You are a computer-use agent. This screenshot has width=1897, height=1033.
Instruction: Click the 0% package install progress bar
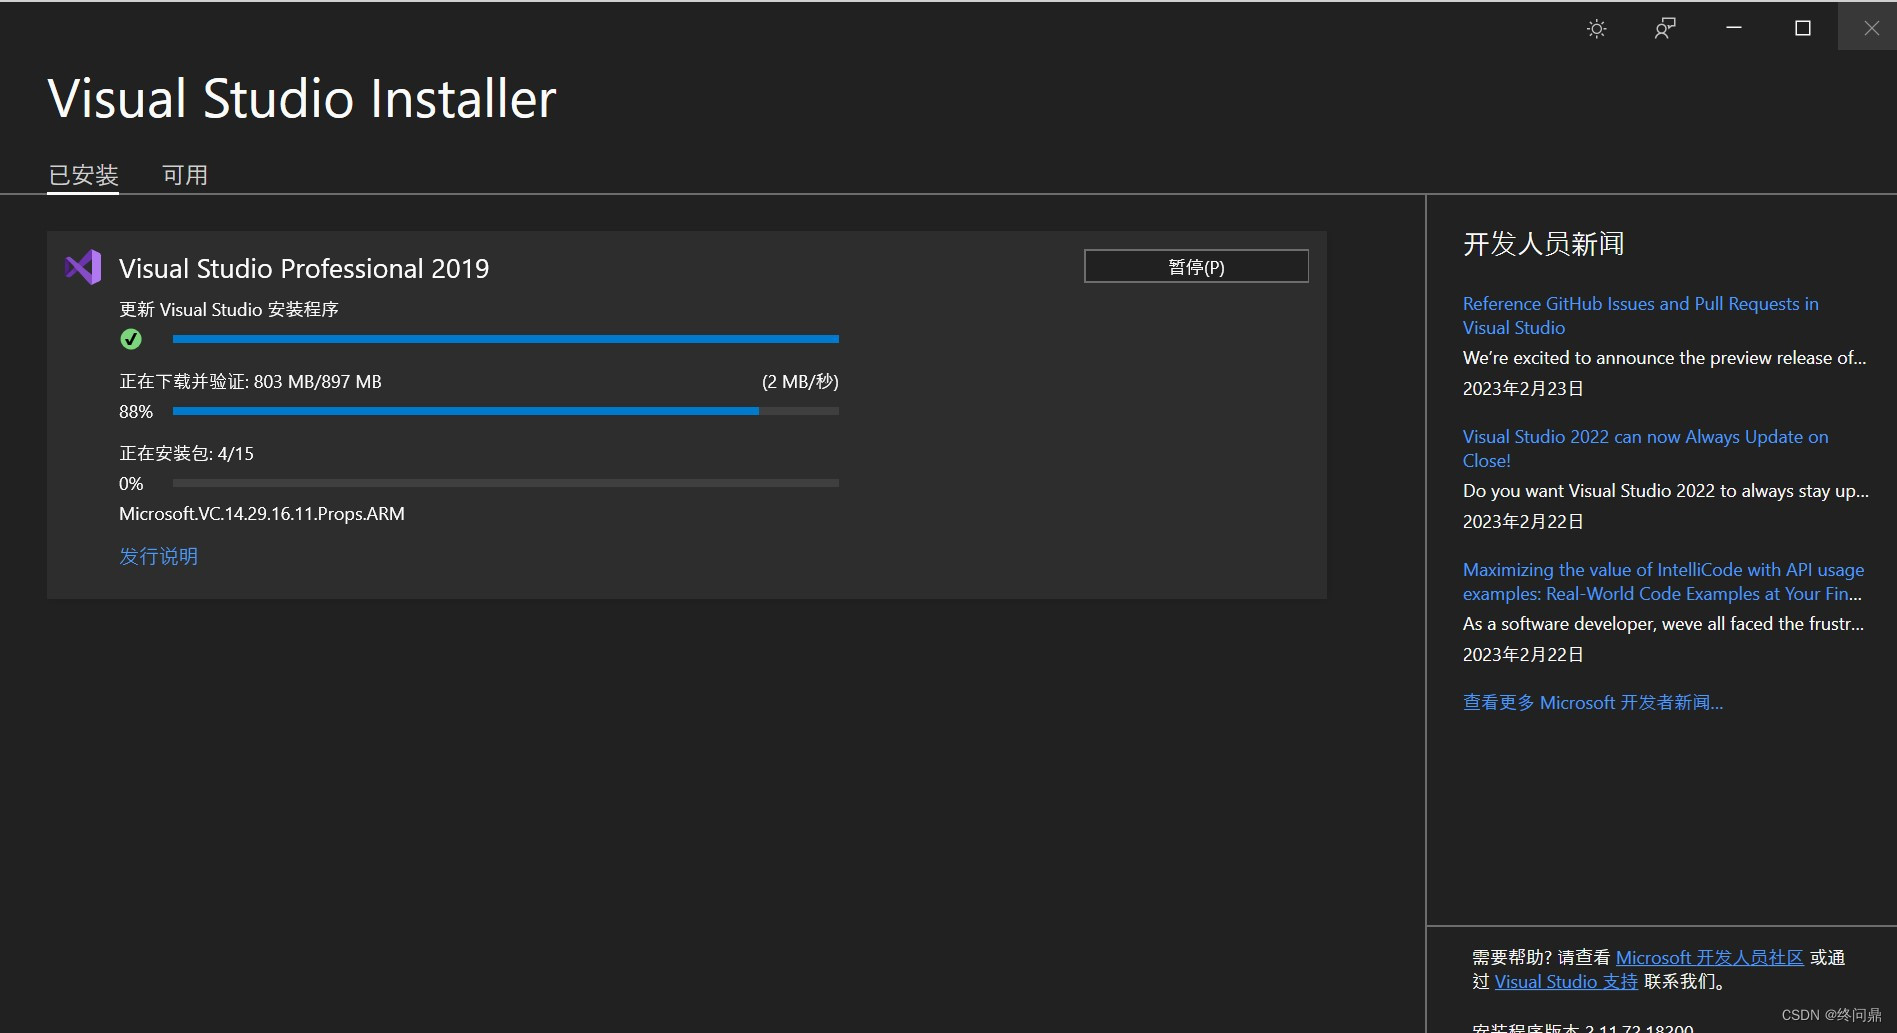[505, 483]
